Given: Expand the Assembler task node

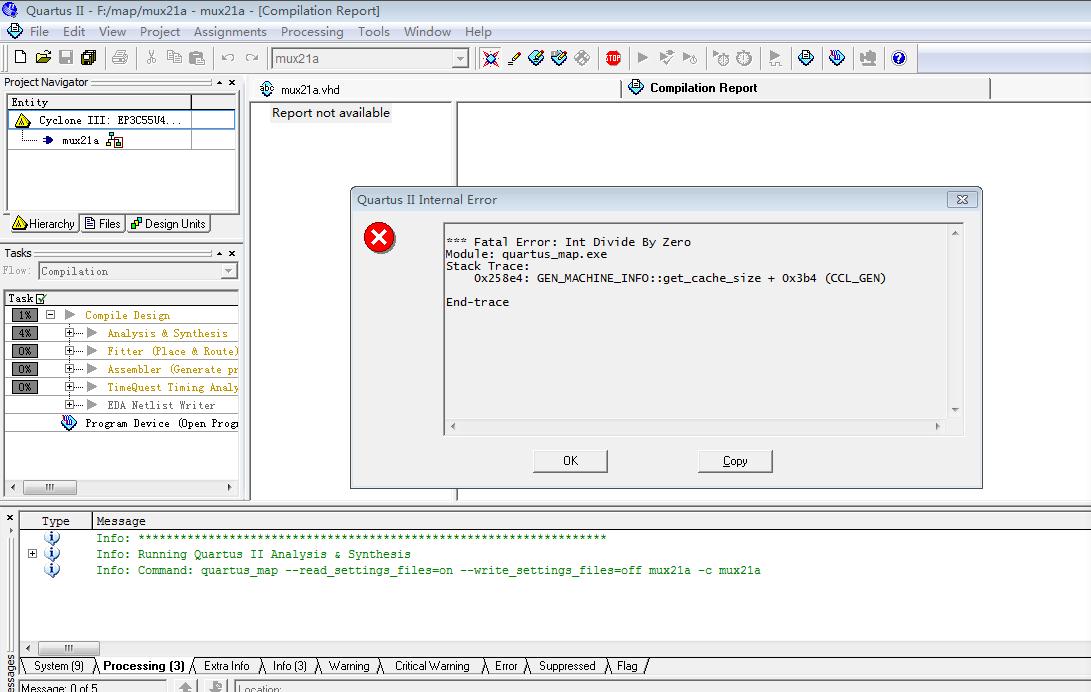Looking at the screenshot, I should pyautogui.click(x=70, y=369).
